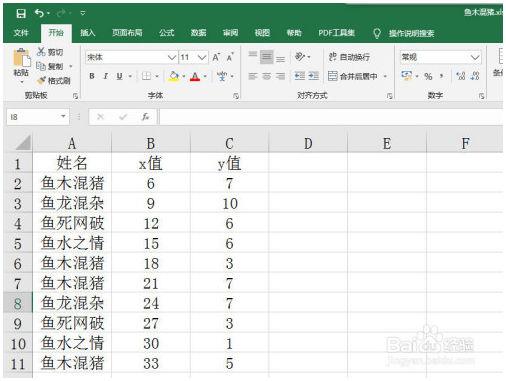Open the 视图 tab
The width and height of the screenshot is (506, 381).
point(262,33)
